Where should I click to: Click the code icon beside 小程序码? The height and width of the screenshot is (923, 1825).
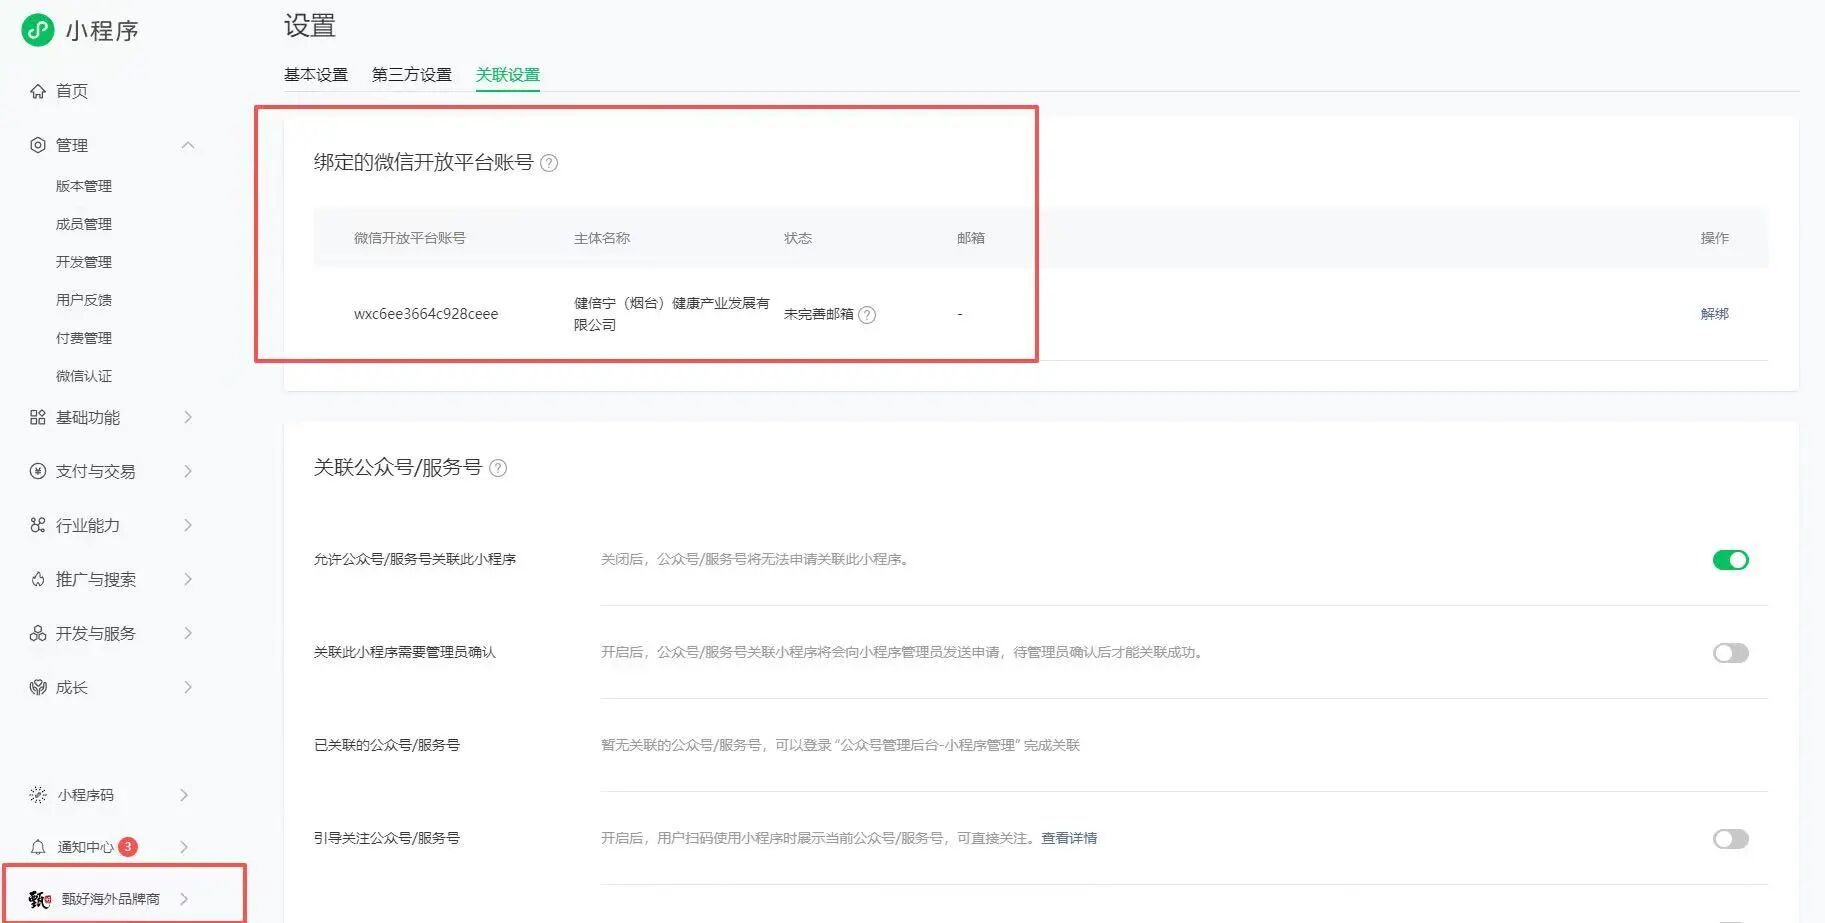point(38,795)
